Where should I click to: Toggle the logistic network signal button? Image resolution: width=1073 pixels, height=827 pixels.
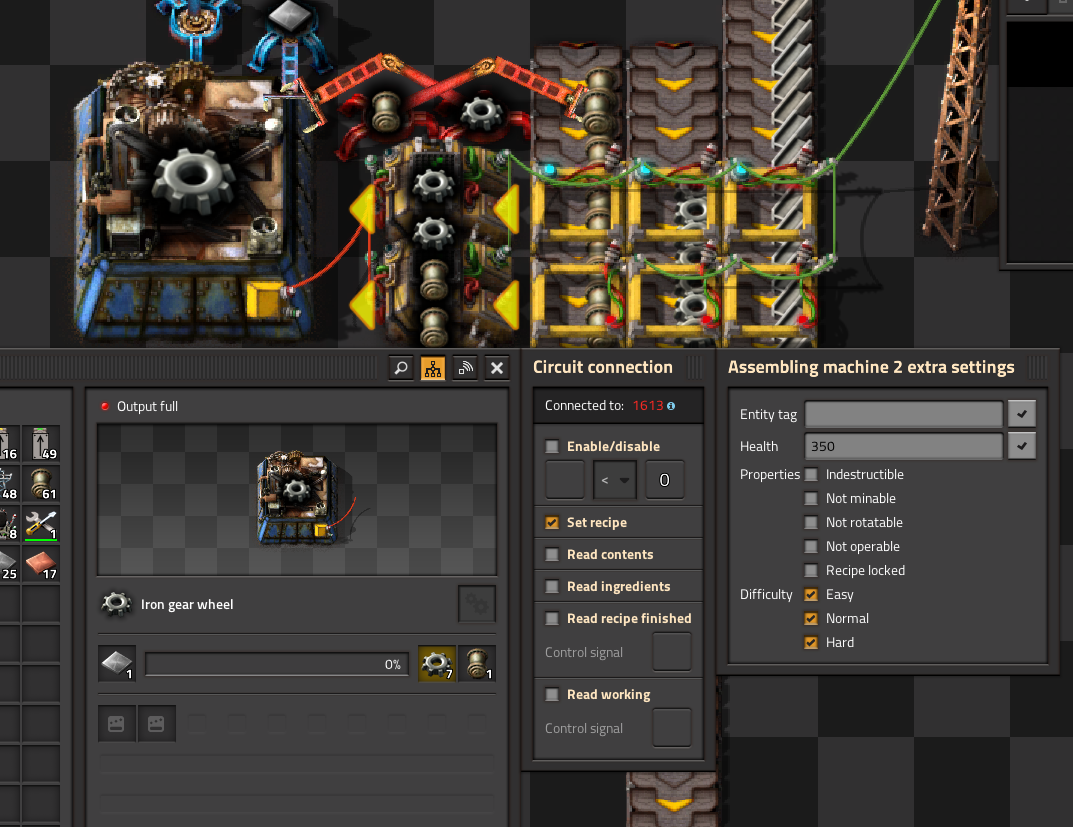[x=465, y=368]
